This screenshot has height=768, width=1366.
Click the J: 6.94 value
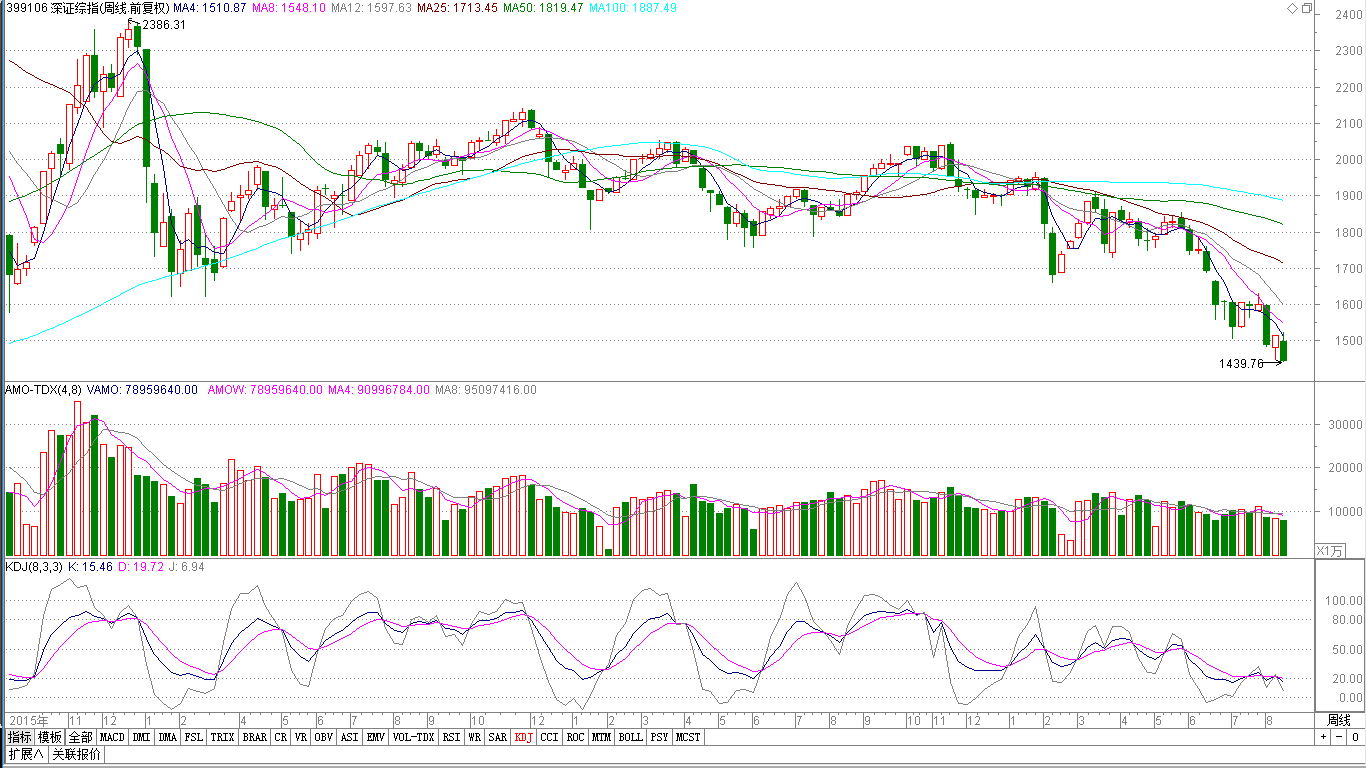pyautogui.click(x=186, y=567)
